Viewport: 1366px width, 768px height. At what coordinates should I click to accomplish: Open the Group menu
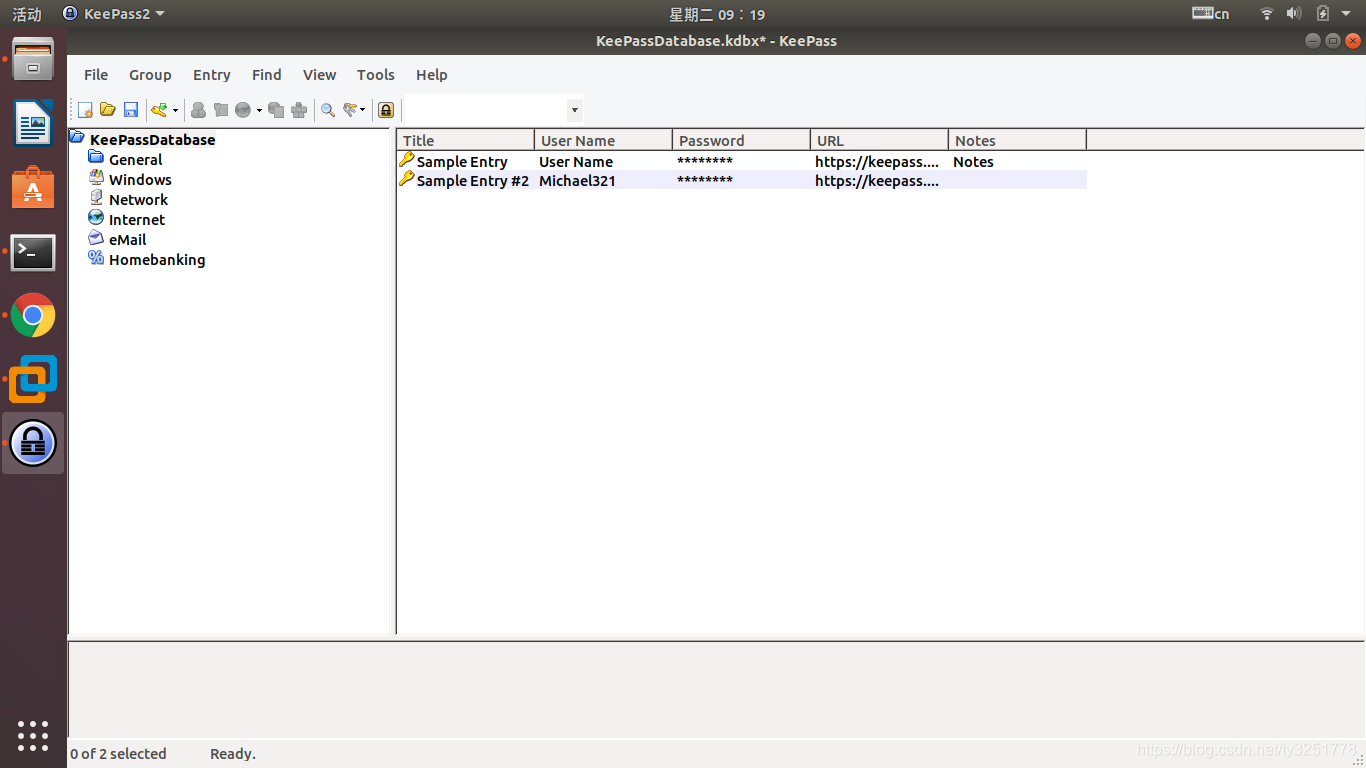tap(150, 75)
